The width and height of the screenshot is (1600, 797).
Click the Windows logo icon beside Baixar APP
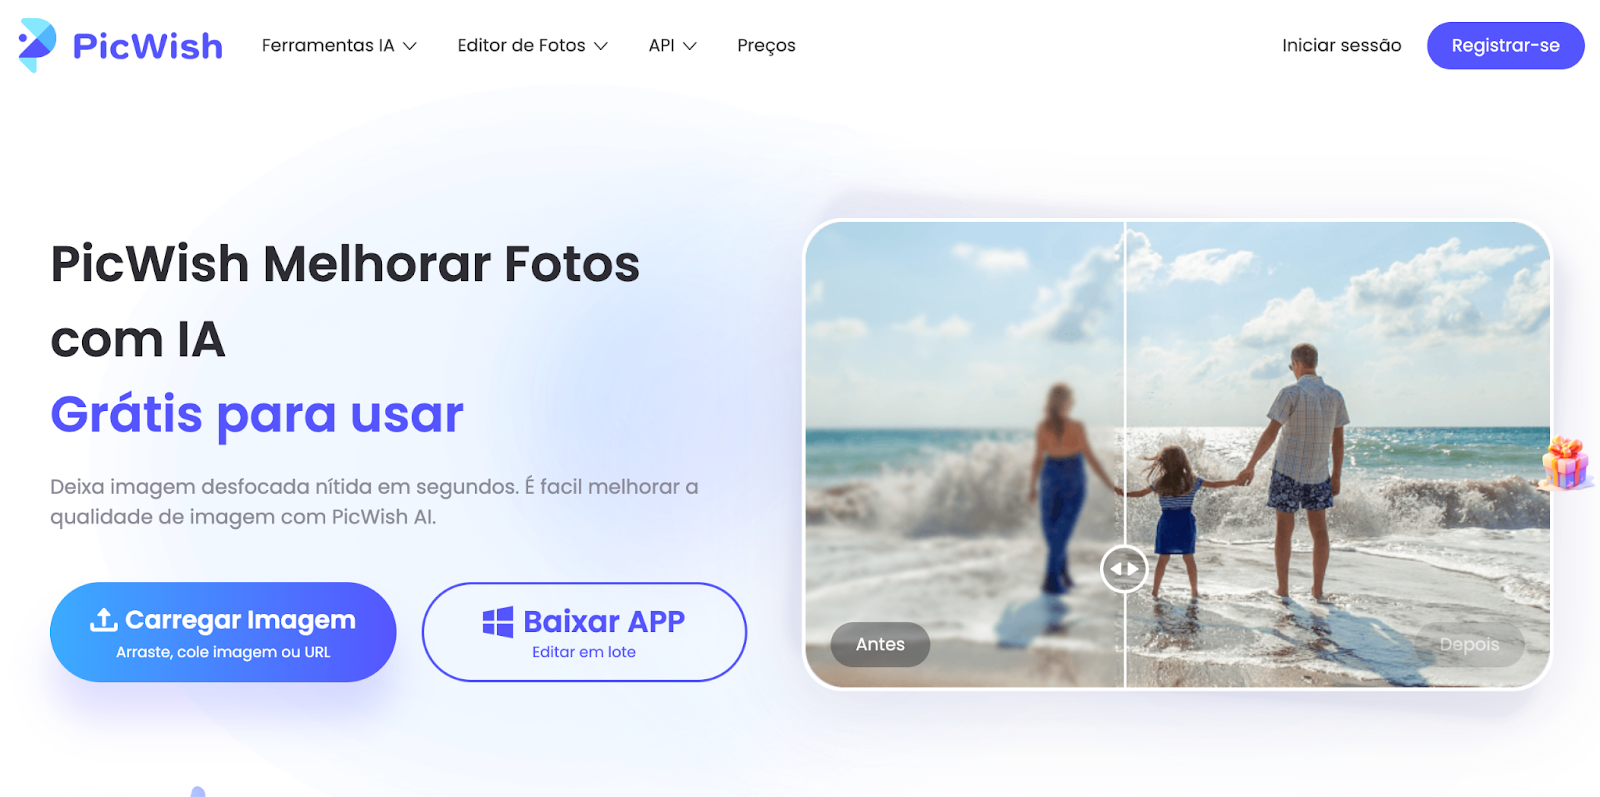(x=498, y=622)
